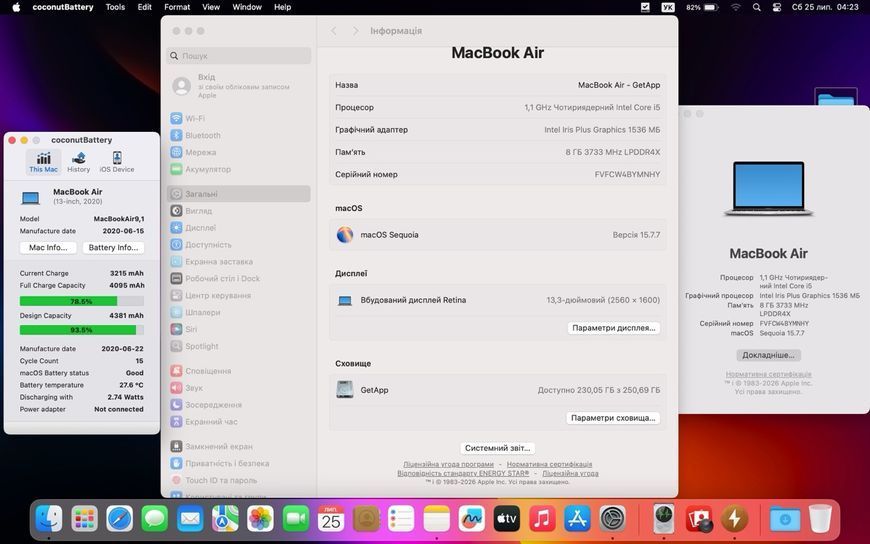Open Safari from the Dock
Screen dimensions: 870x544
click(120, 520)
